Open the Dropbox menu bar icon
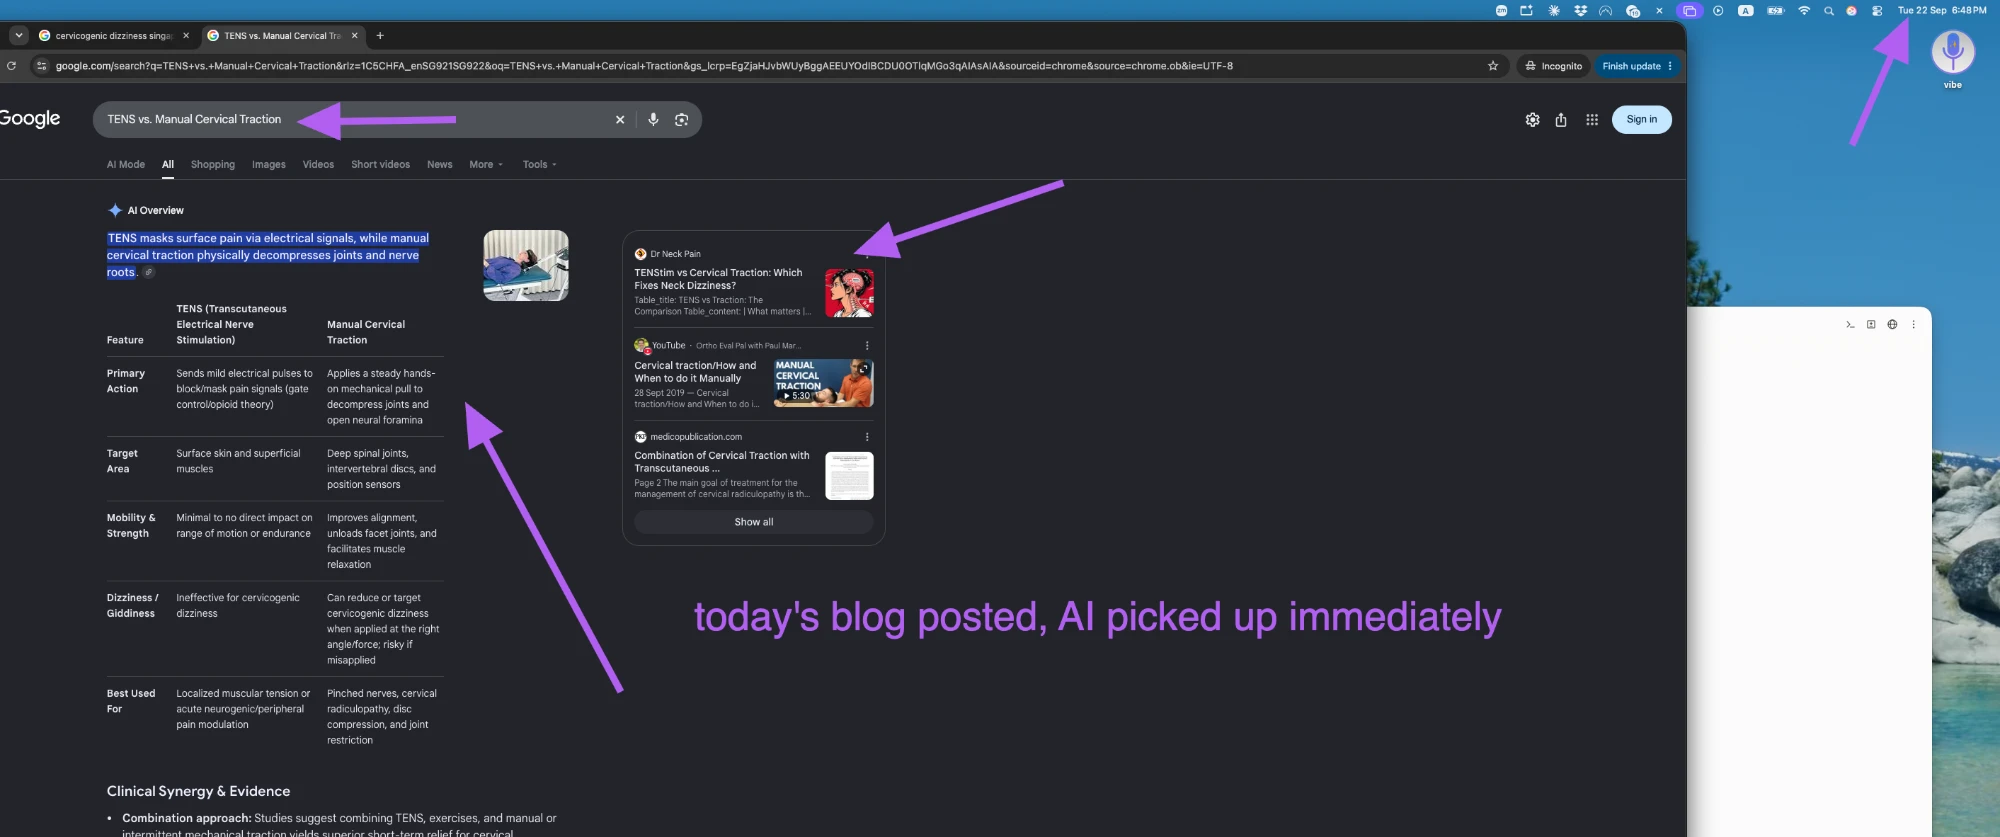 (1580, 11)
